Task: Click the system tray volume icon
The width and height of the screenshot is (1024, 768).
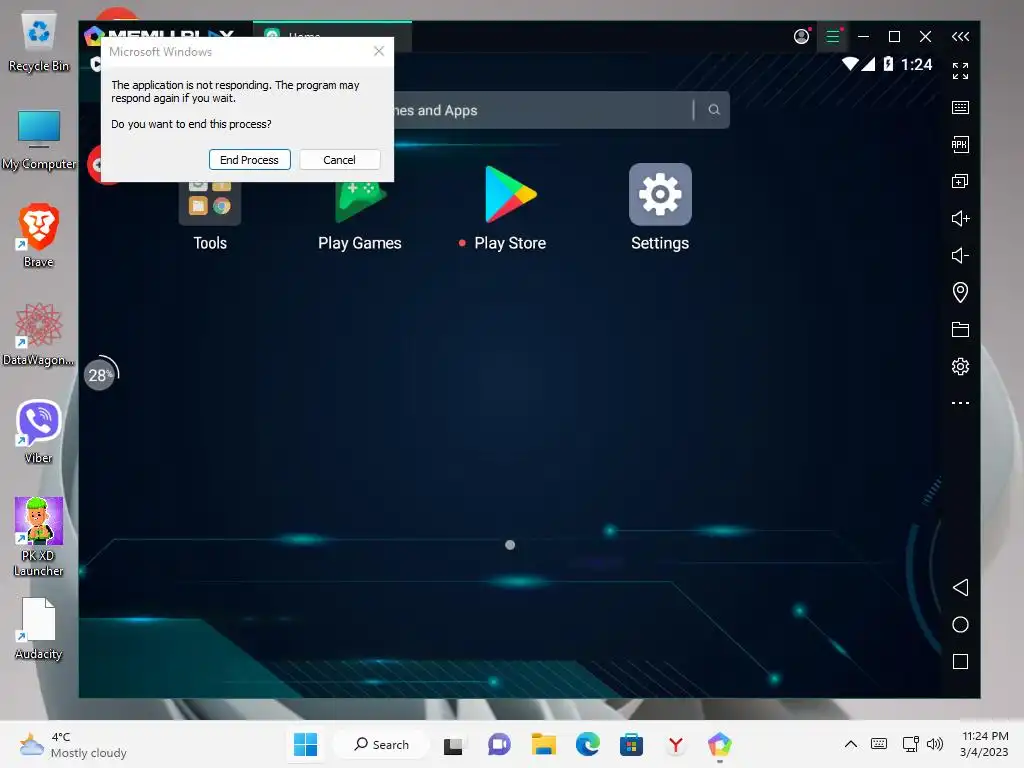Action: (935, 744)
